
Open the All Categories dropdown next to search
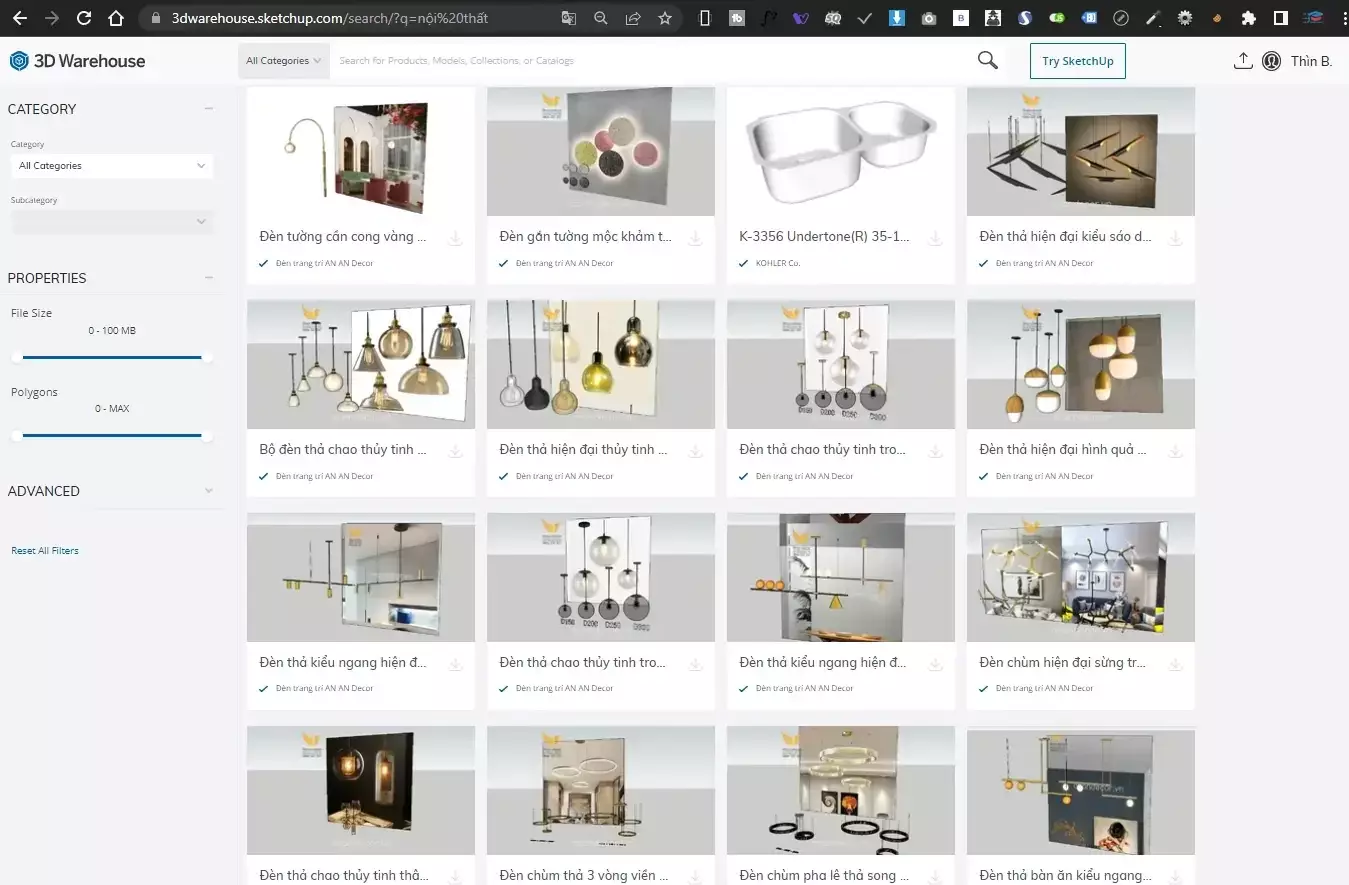[x=283, y=60]
